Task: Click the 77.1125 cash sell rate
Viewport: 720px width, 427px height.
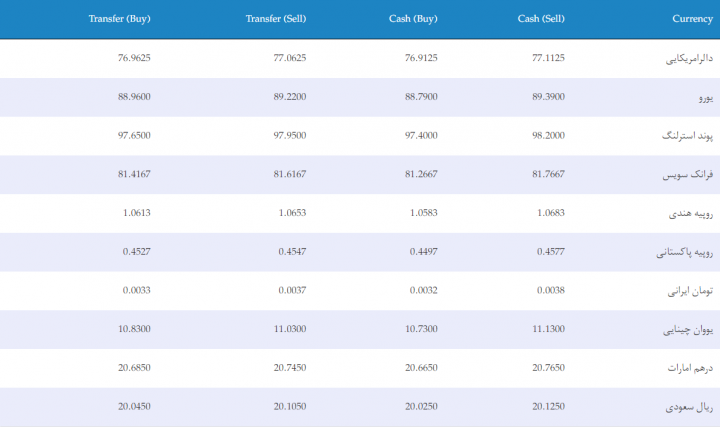Action: (x=548, y=58)
